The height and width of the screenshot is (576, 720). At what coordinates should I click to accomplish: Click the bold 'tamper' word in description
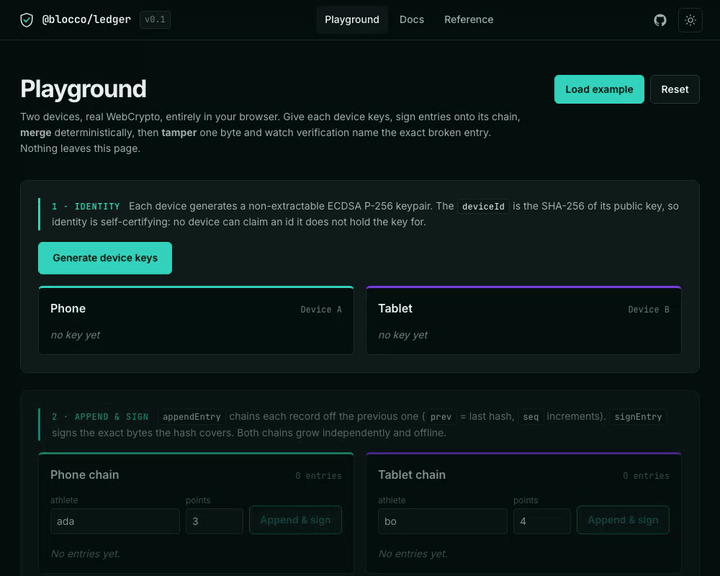pyautogui.click(x=179, y=133)
